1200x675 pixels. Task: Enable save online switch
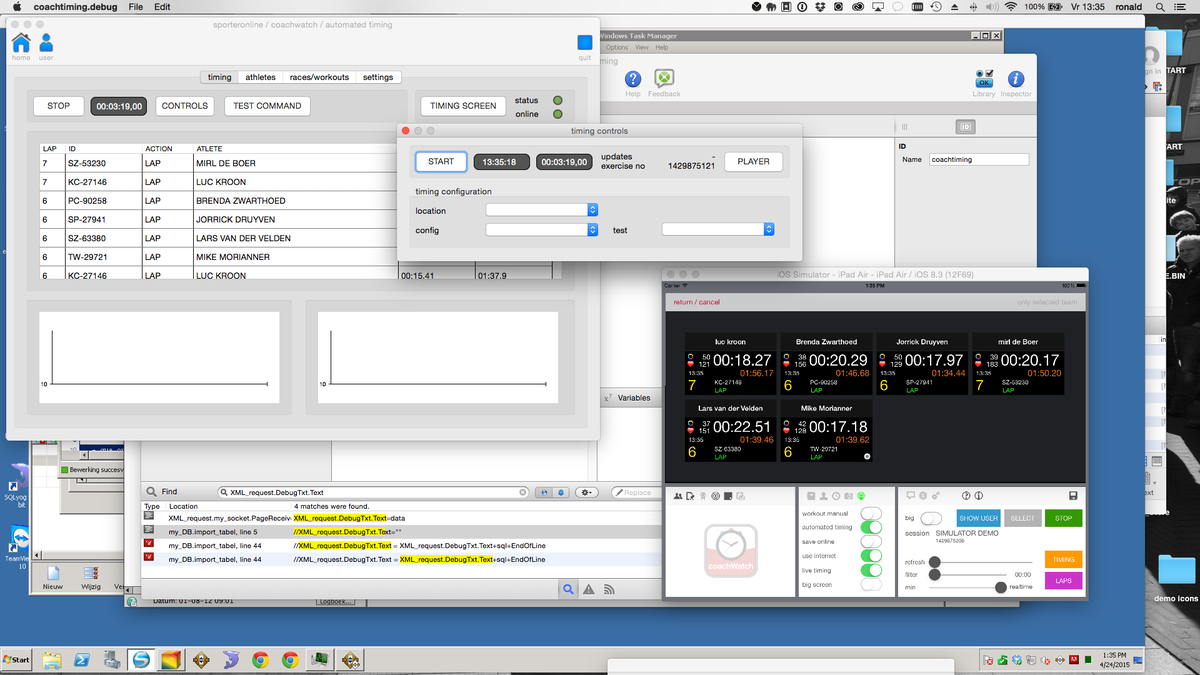tap(871, 541)
